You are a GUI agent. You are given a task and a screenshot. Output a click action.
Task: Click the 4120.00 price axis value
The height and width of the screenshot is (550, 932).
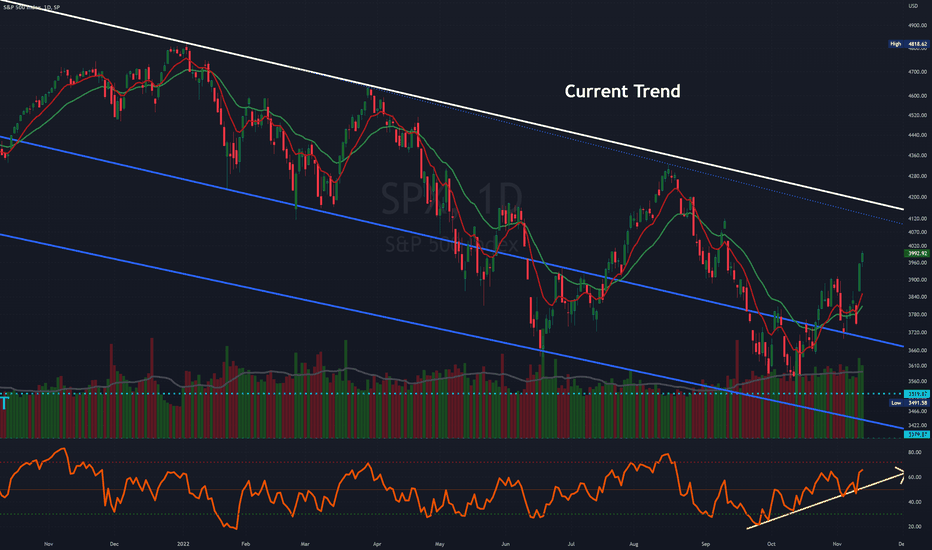tap(917, 219)
